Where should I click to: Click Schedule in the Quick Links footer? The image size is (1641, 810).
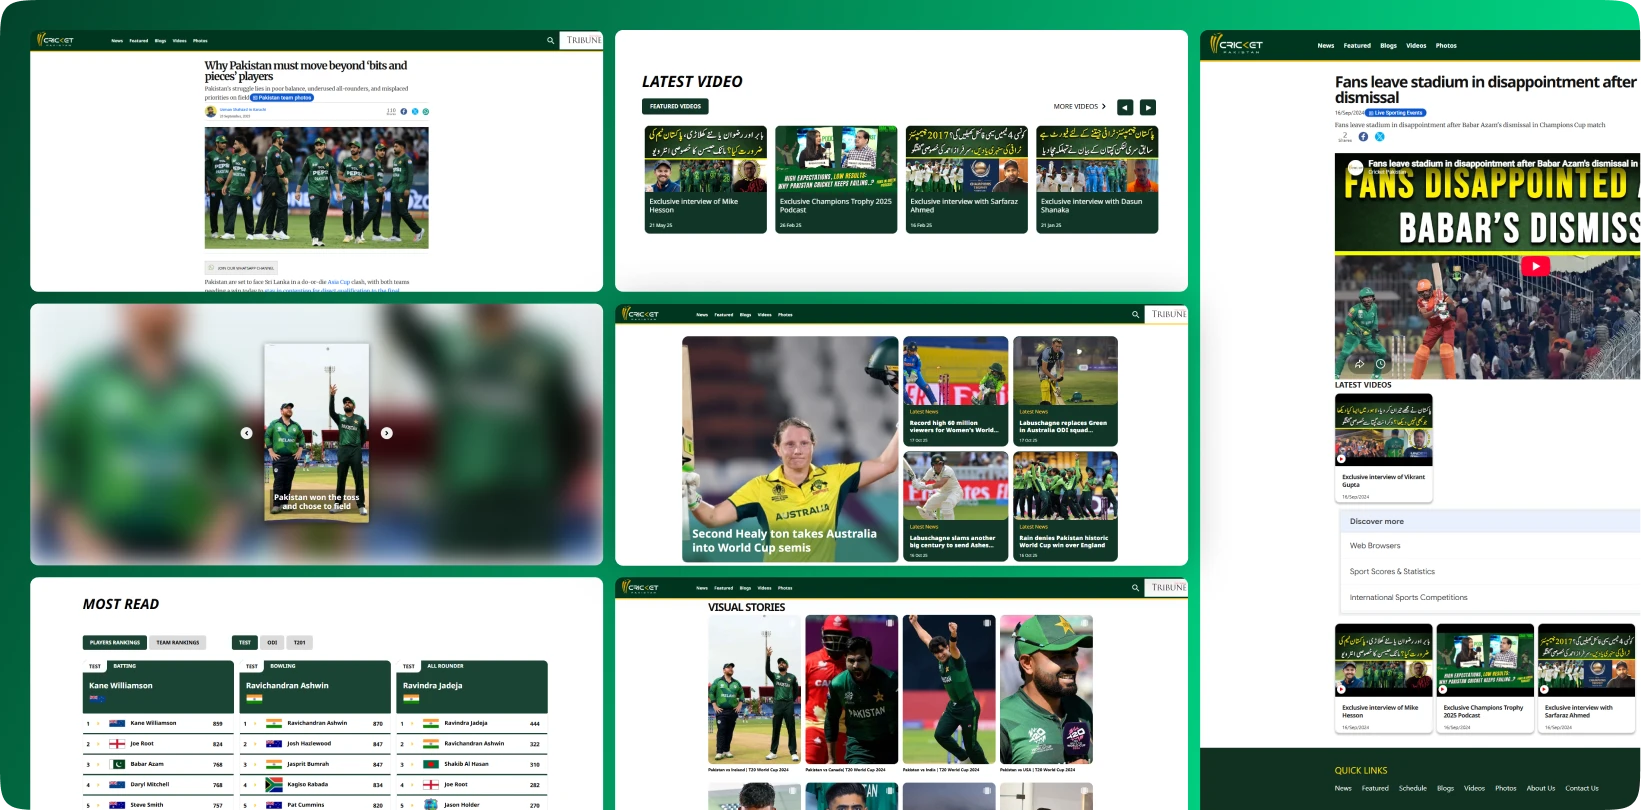pyautogui.click(x=1412, y=788)
